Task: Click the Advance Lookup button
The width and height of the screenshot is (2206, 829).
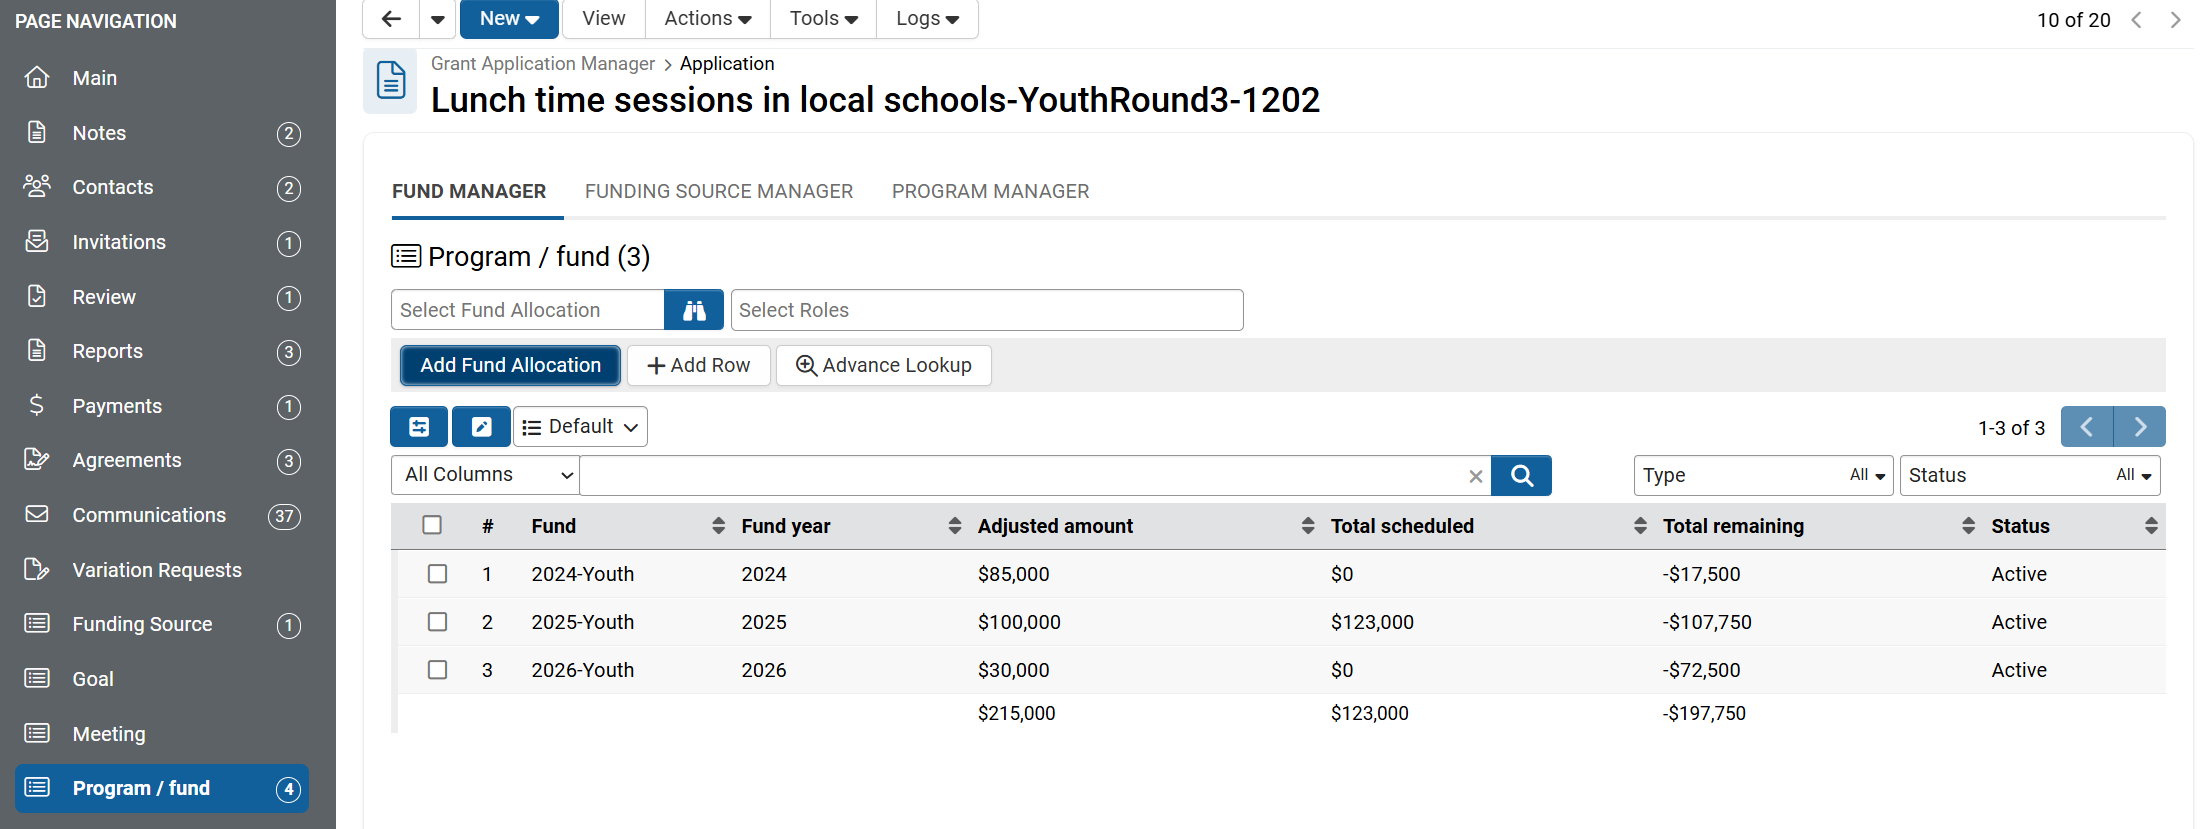Action: pos(883,365)
